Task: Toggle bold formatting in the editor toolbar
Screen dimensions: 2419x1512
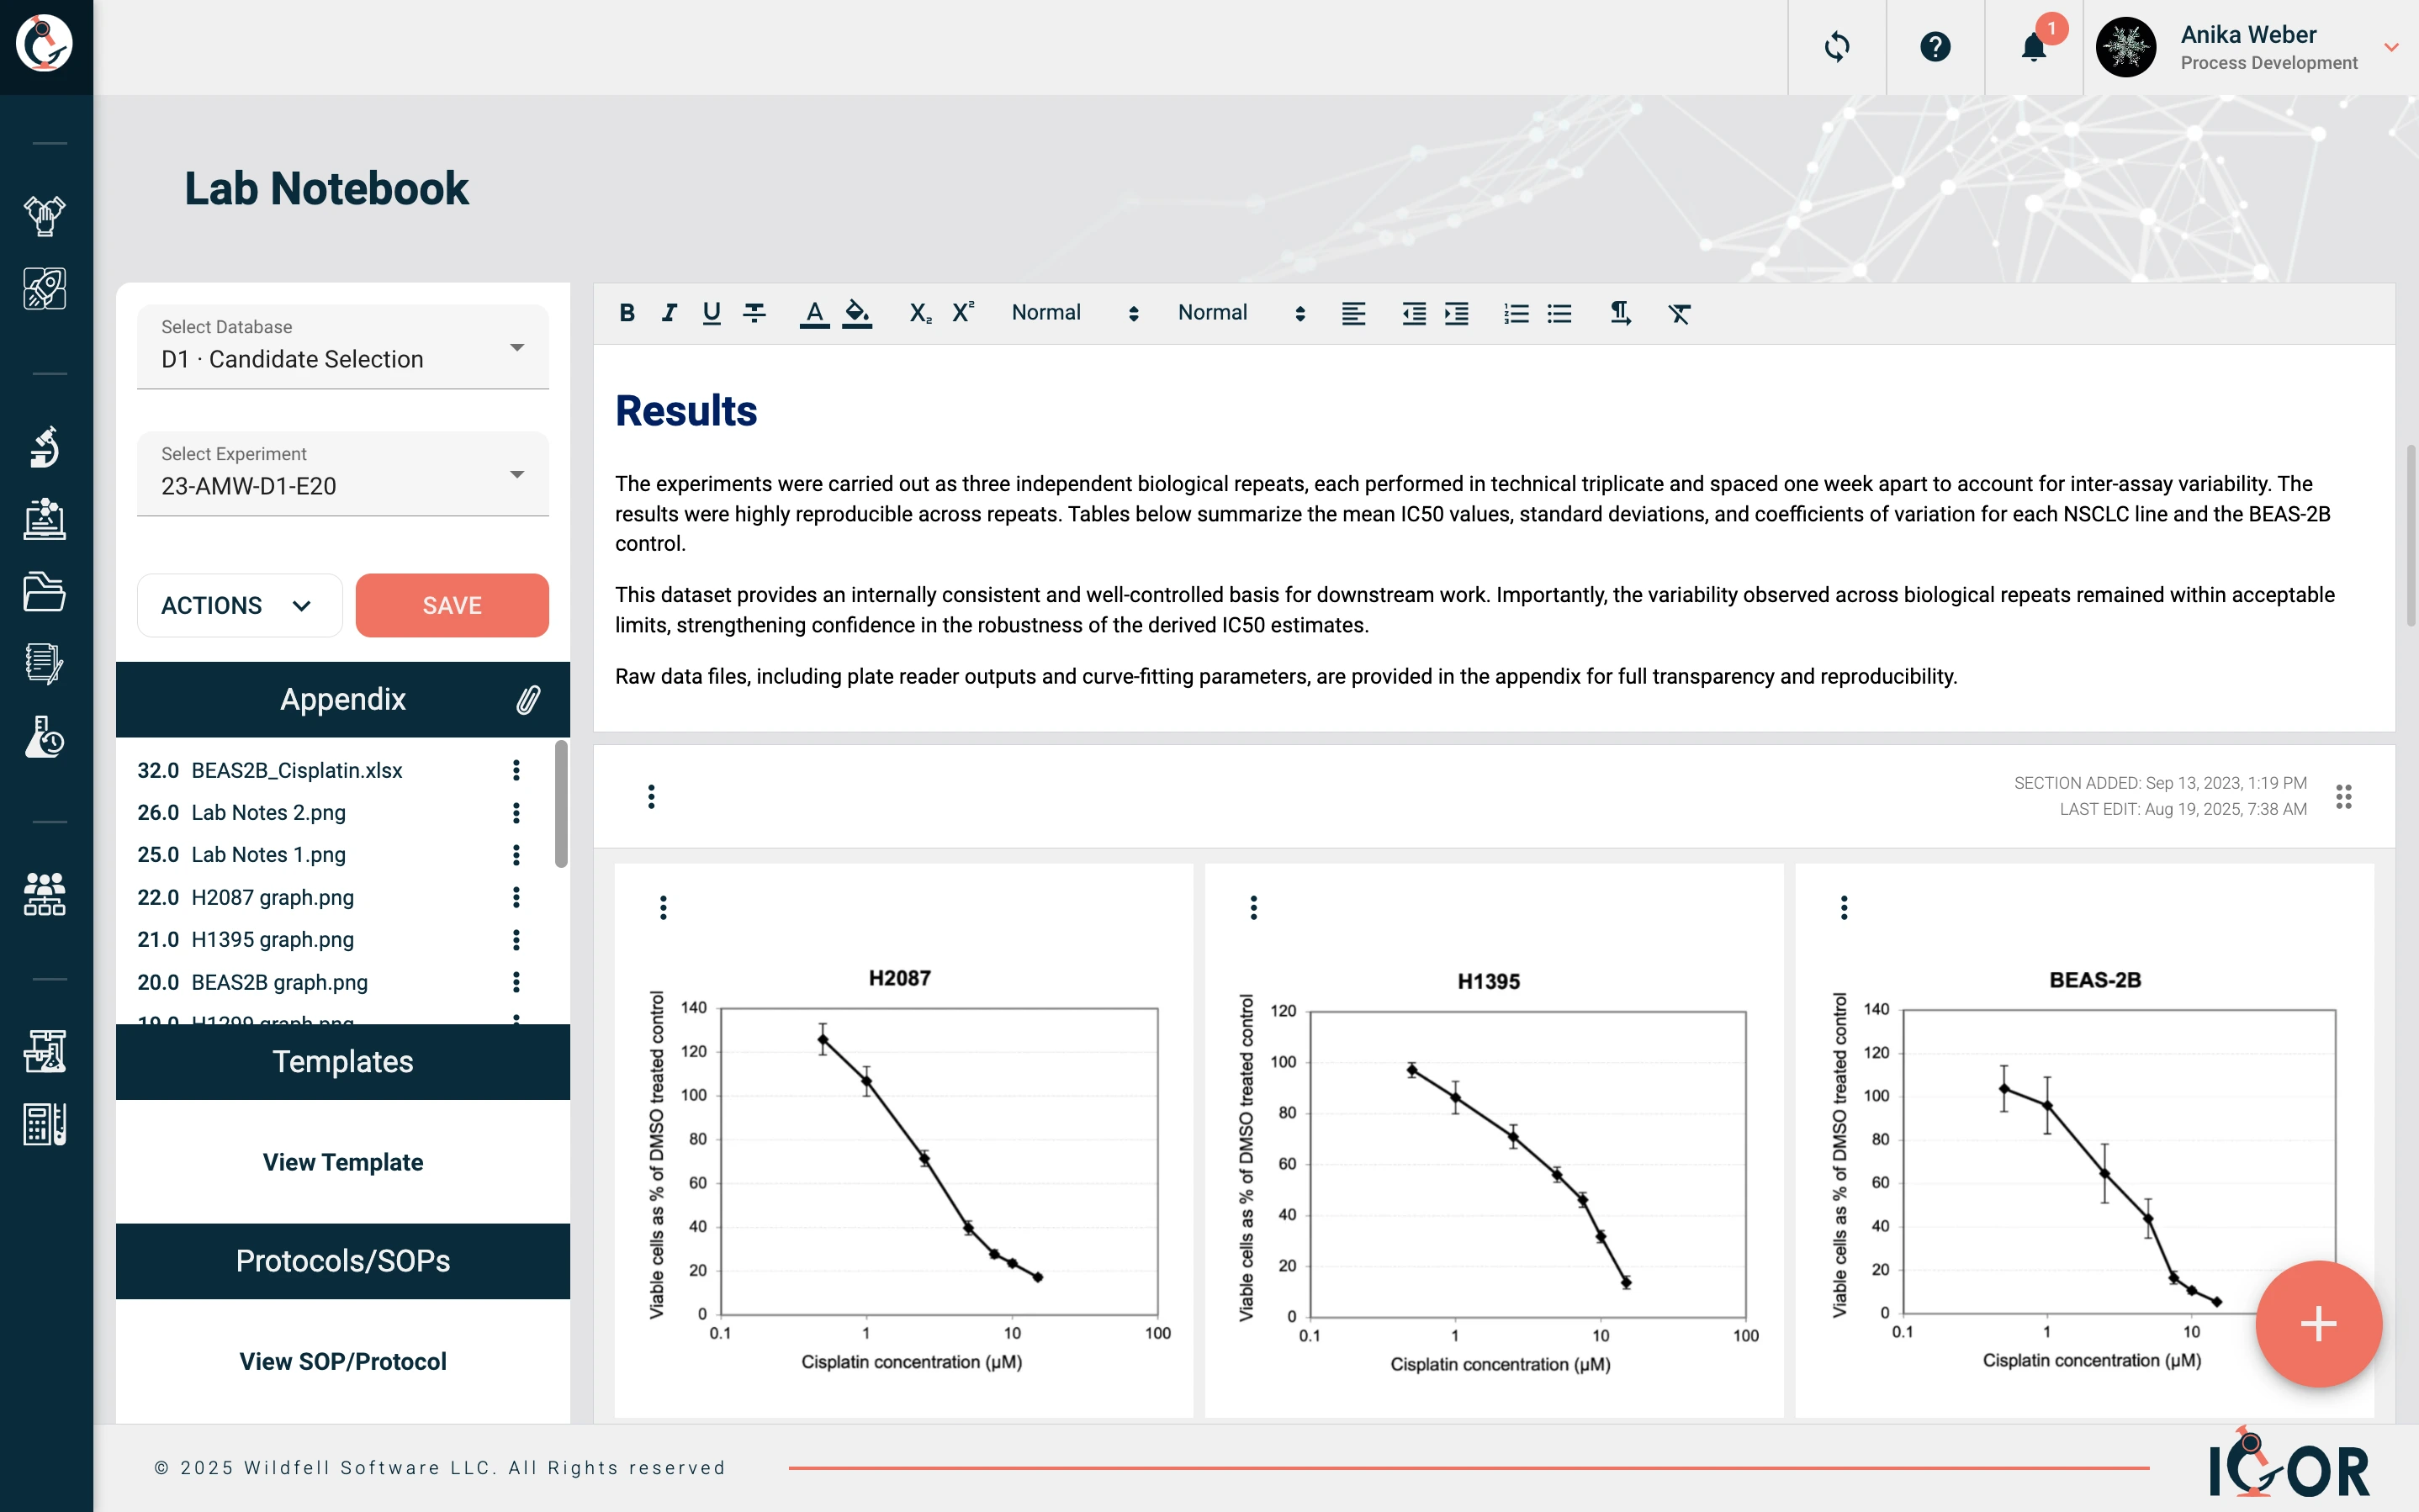Action: (x=627, y=313)
